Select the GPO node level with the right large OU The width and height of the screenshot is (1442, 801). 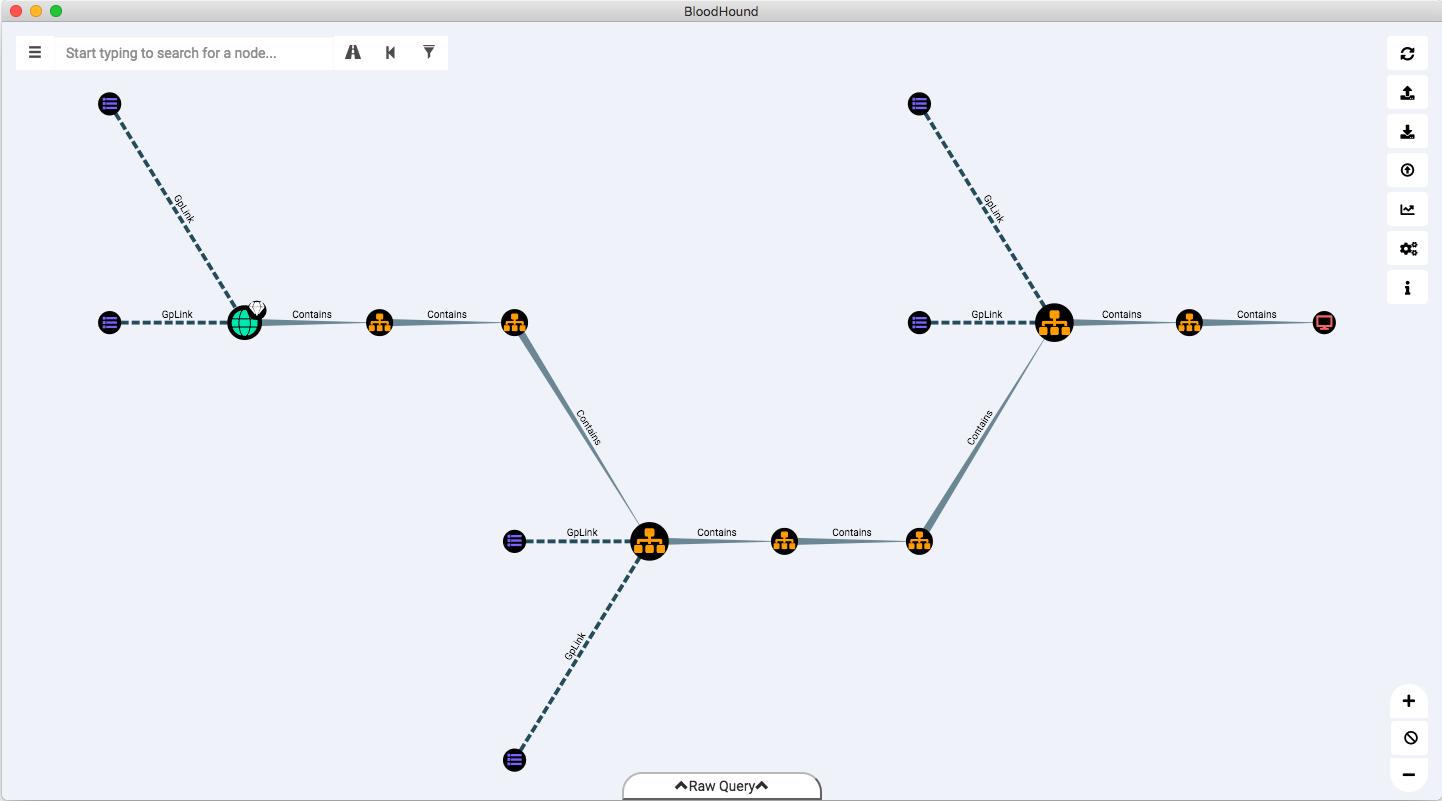point(919,322)
